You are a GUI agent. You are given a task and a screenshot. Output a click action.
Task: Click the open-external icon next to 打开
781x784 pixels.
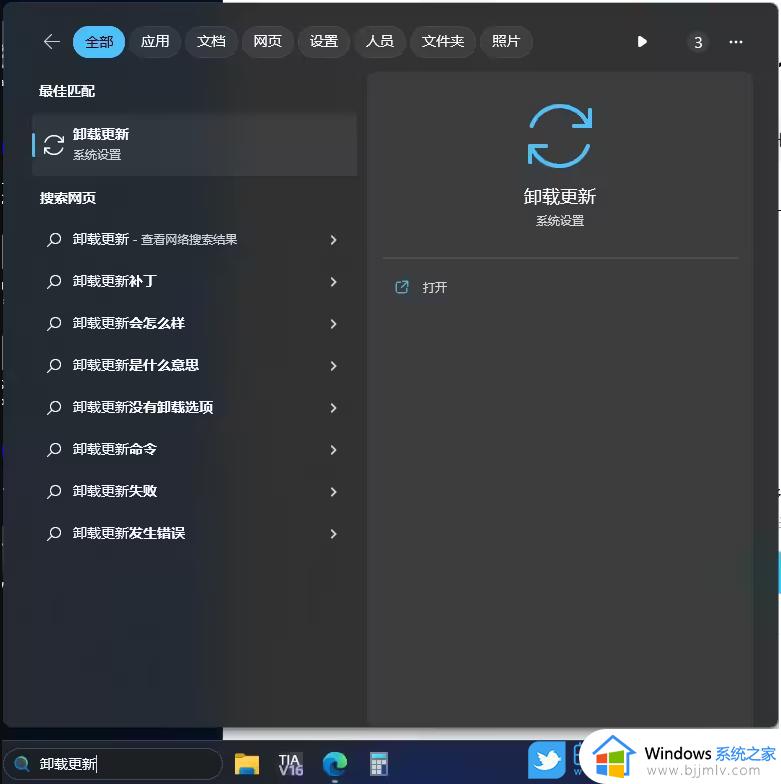[402, 287]
